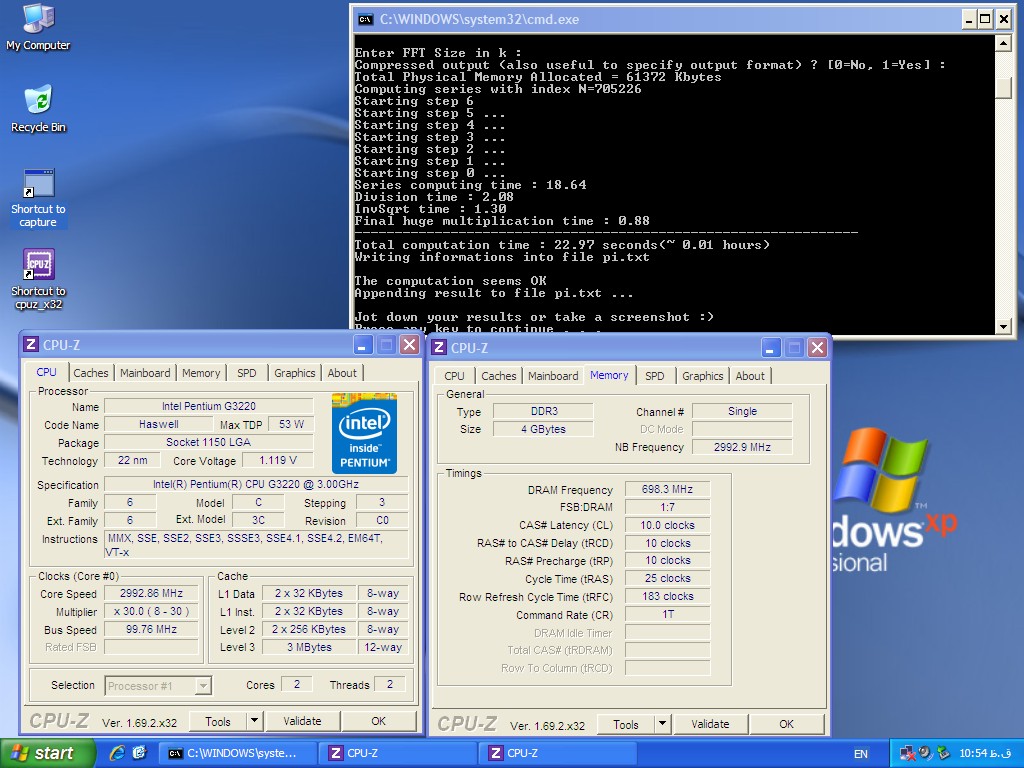Click the cmd.exe scrollbar thumb
The width and height of the screenshot is (1024, 768).
tap(1004, 87)
